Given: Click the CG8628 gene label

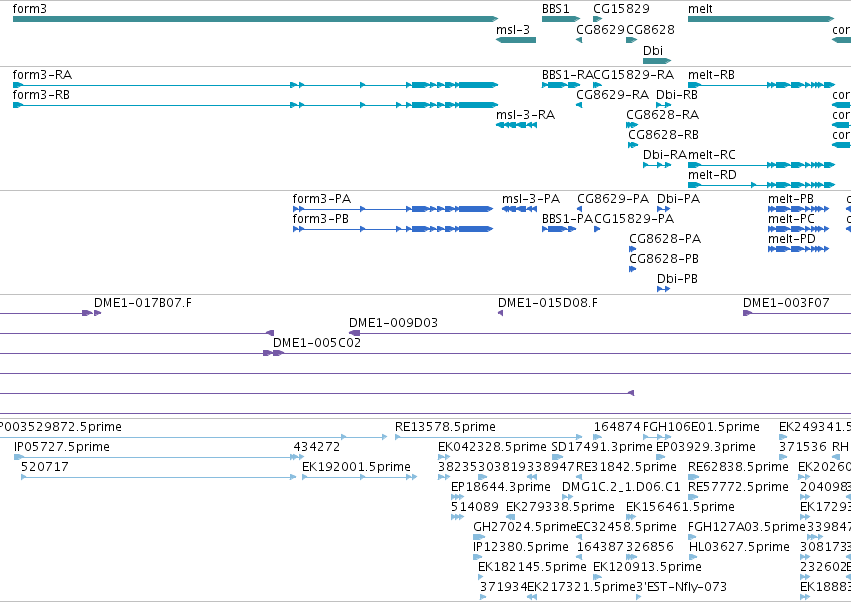Looking at the screenshot, I should coord(650,30).
